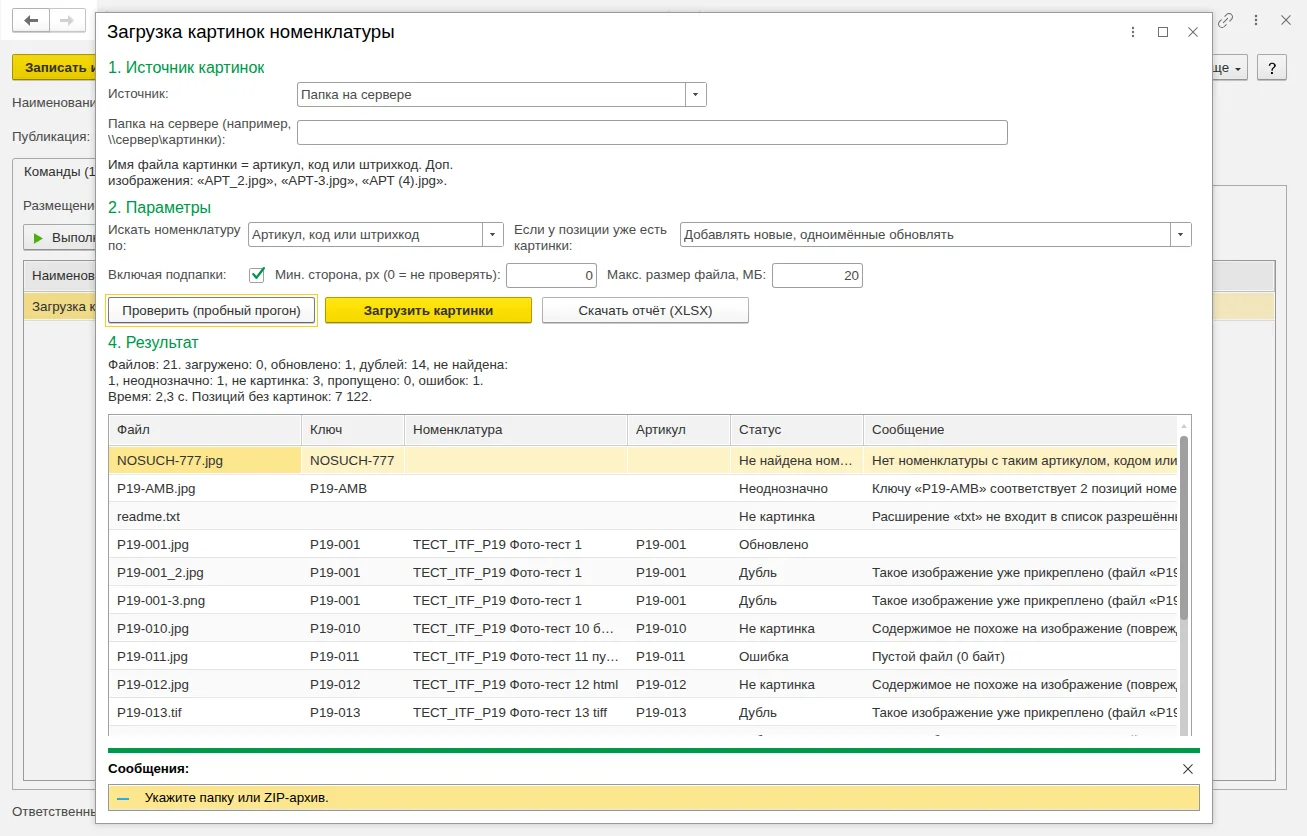The height and width of the screenshot is (836, 1307).
Task: Sort by the Номенклатура column header
Action: (516, 430)
